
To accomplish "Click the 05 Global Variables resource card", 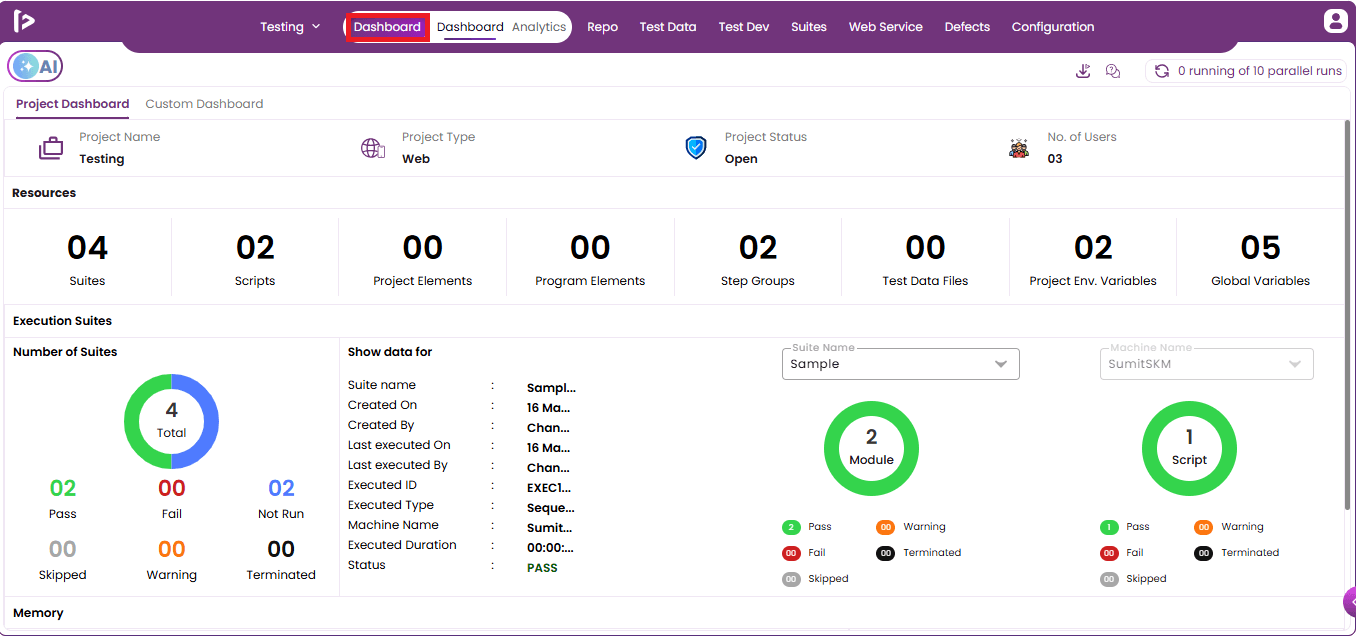I will tap(1260, 257).
